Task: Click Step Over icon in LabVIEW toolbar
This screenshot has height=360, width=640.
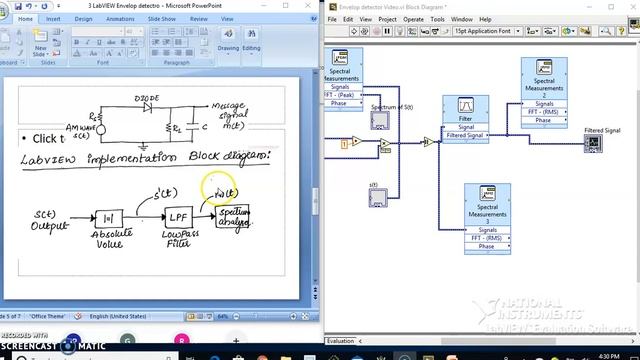Action: (435, 31)
